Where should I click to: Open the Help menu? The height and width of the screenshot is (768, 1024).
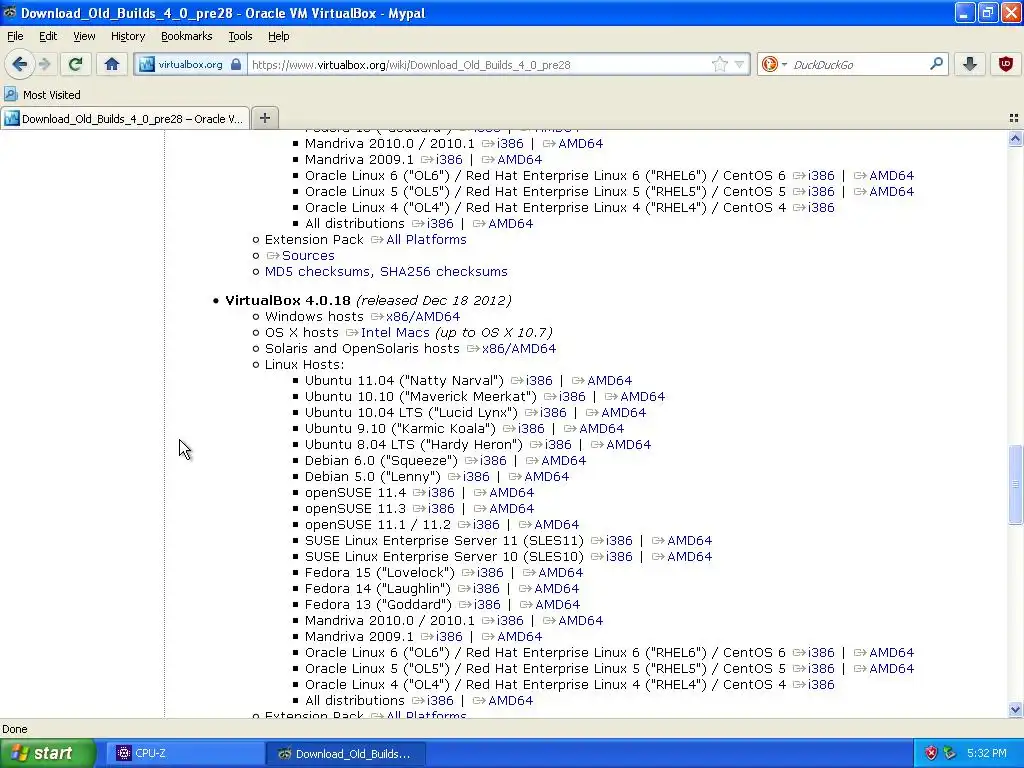pyautogui.click(x=279, y=36)
